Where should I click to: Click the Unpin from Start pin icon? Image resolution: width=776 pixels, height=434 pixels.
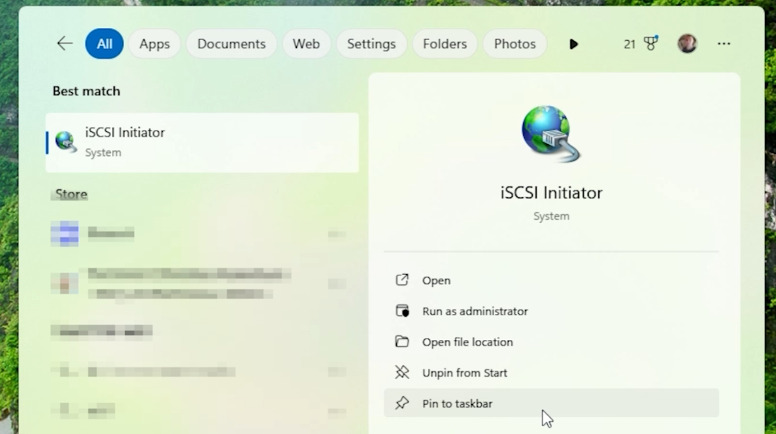pos(402,372)
